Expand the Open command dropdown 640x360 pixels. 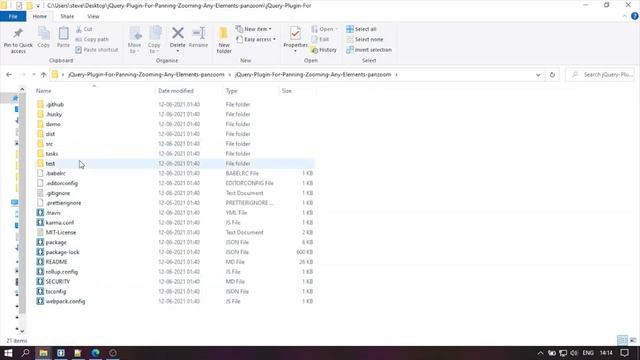pyautogui.click(x=336, y=29)
